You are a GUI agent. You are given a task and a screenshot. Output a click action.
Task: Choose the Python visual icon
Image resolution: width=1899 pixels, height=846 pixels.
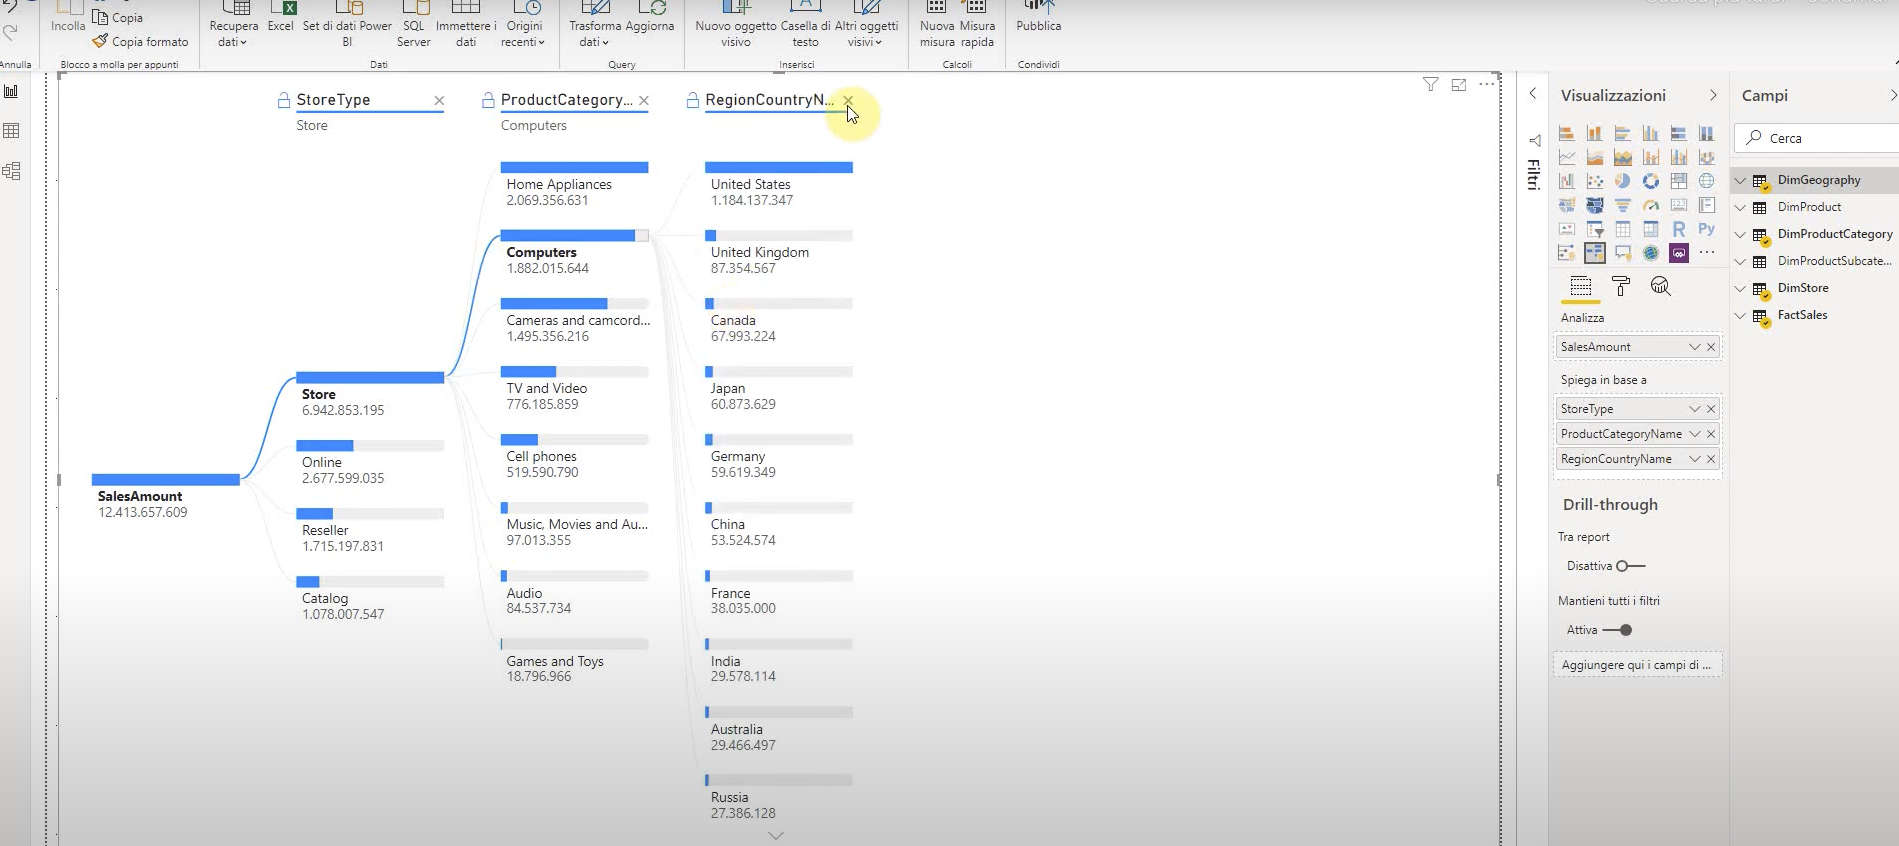pos(1706,229)
